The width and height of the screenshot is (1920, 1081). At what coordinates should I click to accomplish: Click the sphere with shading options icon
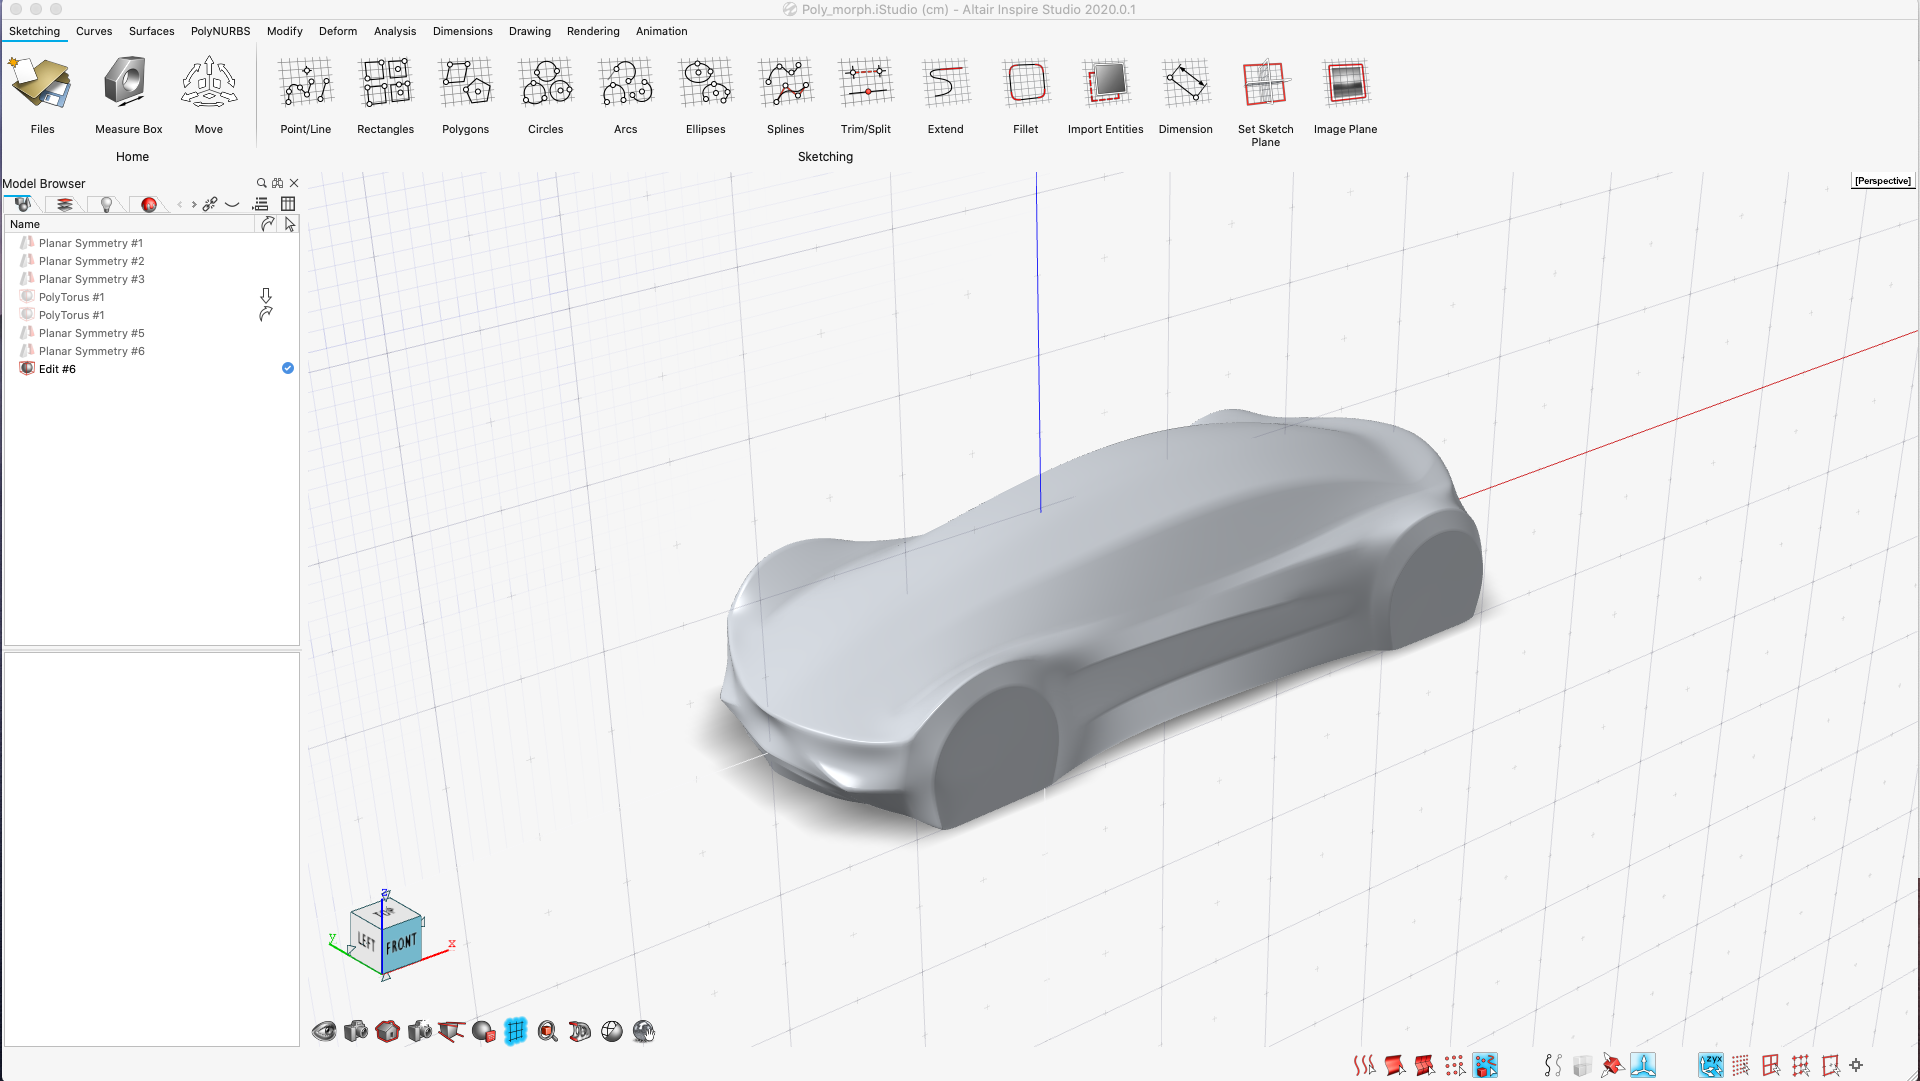[484, 1031]
